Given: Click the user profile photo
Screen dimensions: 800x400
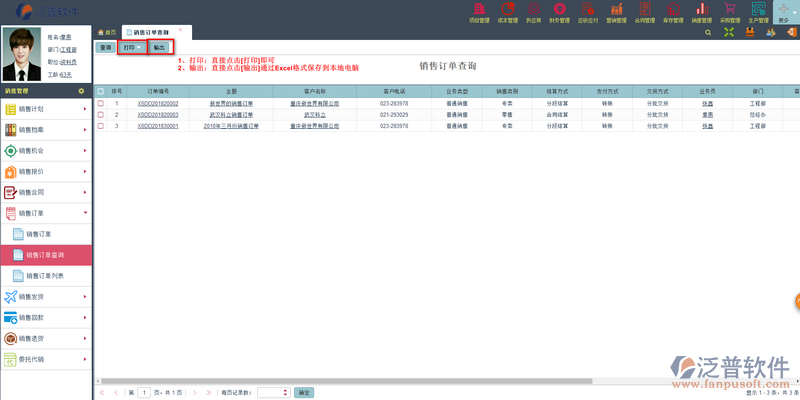Looking at the screenshot, I should [x=21, y=55].
